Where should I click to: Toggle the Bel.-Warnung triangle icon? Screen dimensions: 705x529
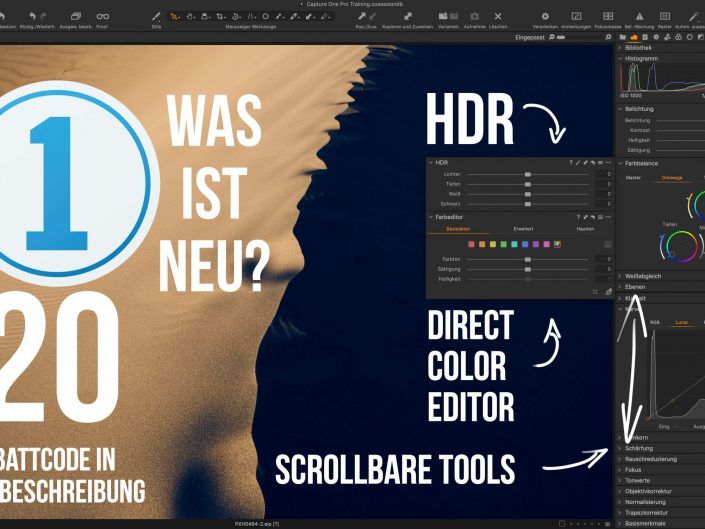coord(639,16)
